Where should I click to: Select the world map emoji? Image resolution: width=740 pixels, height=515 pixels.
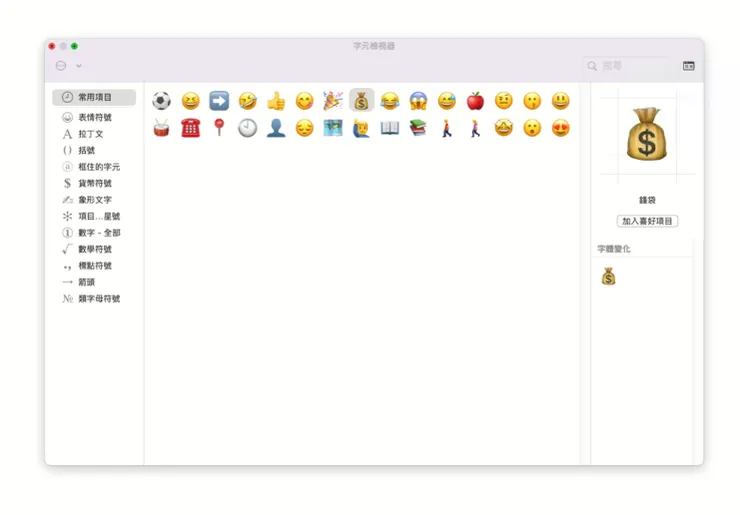333,128
